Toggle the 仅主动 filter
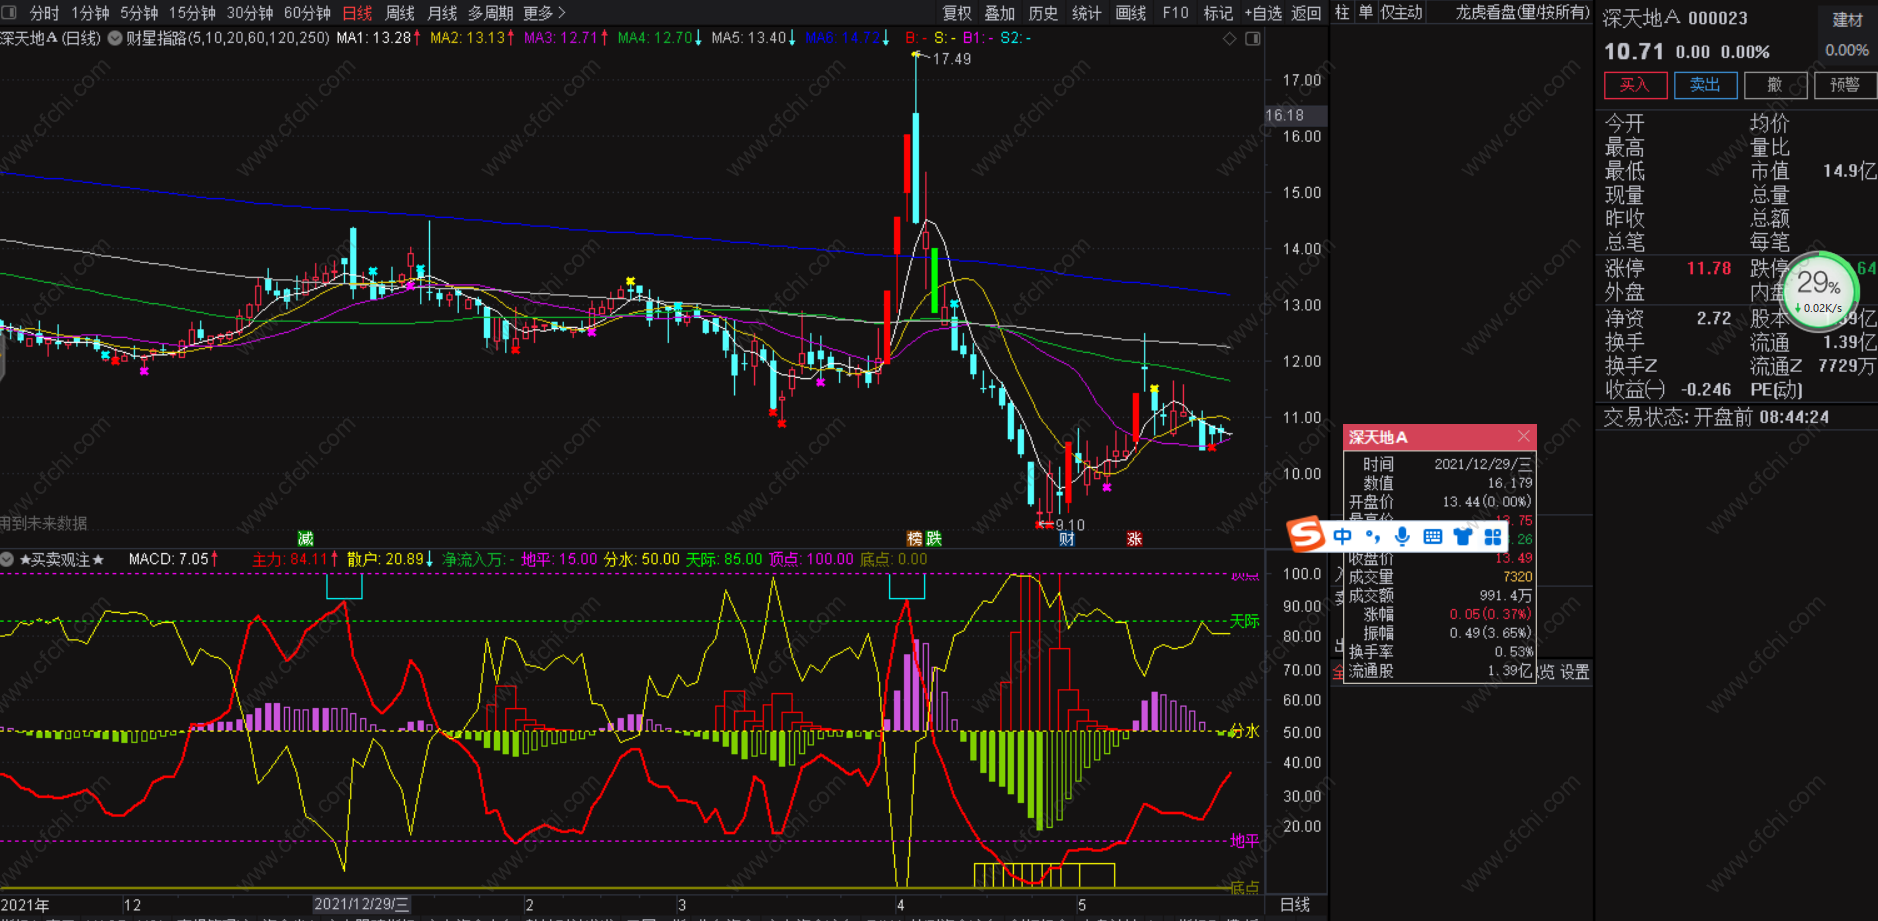1878x921 pixels. pyautogui.click(x=1401, y=12)
